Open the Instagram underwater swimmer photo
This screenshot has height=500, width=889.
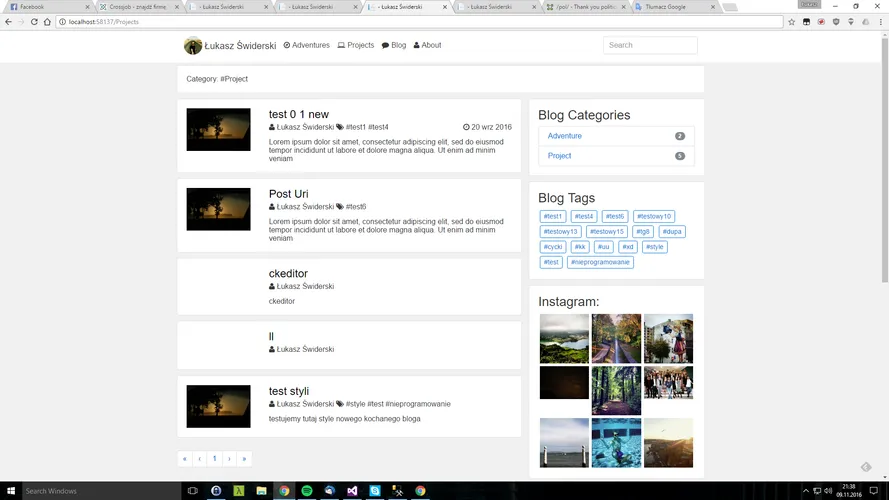pos(616,443)
